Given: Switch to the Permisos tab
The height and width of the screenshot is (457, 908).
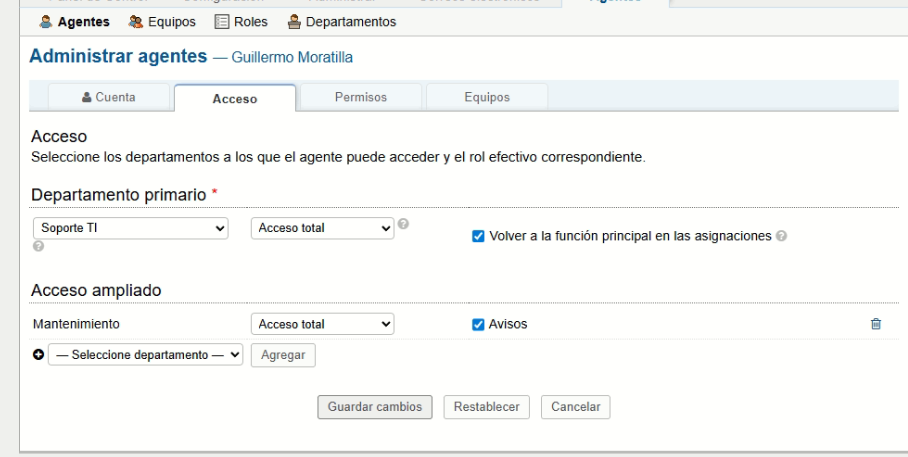Looking at the screenshot, I should pos(360,97).
